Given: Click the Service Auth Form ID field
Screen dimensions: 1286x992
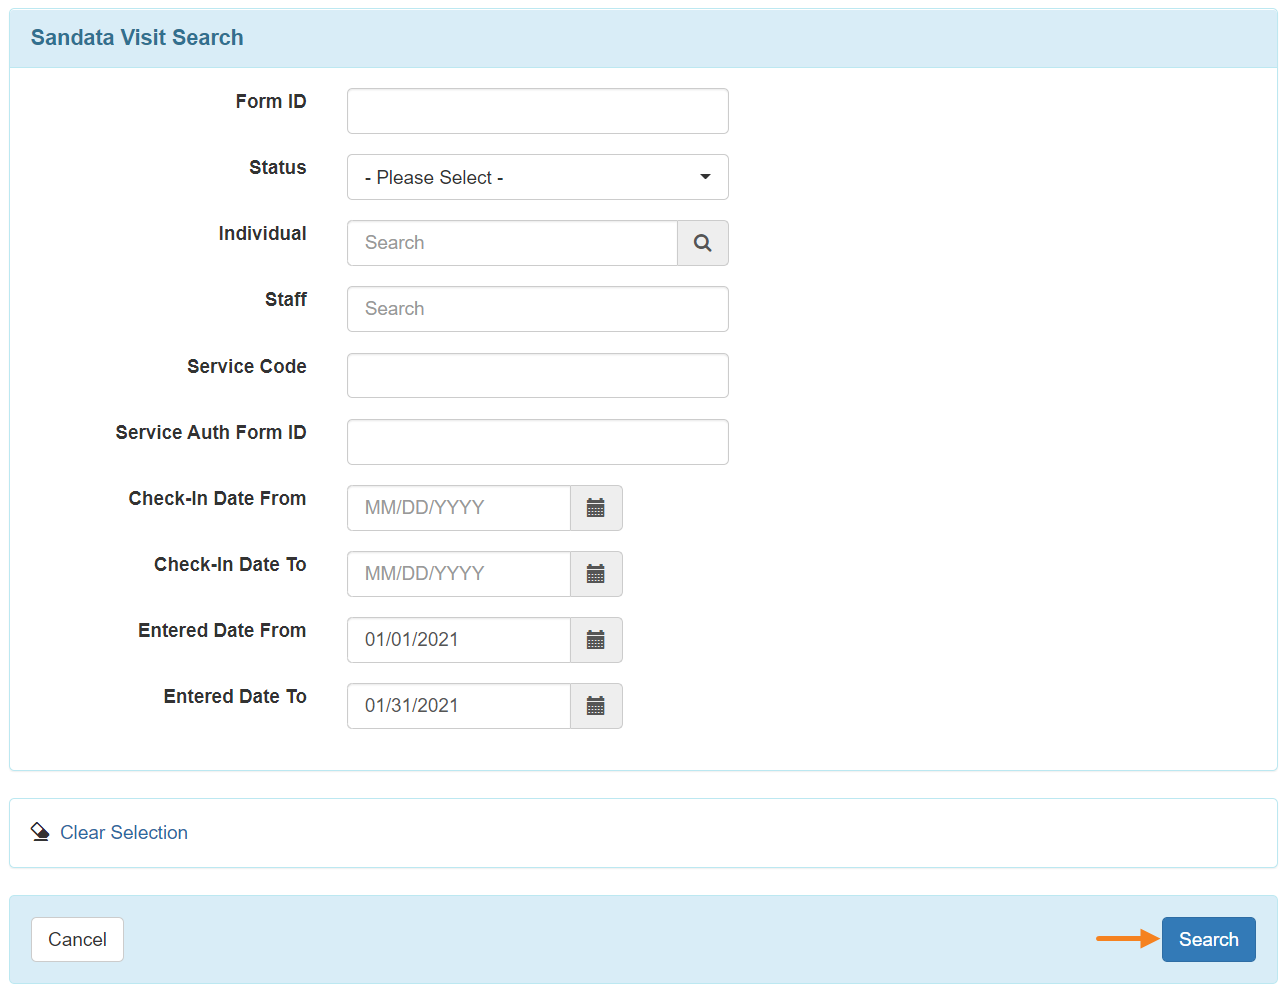Looking at the screenshot, I should click(537, 442).
